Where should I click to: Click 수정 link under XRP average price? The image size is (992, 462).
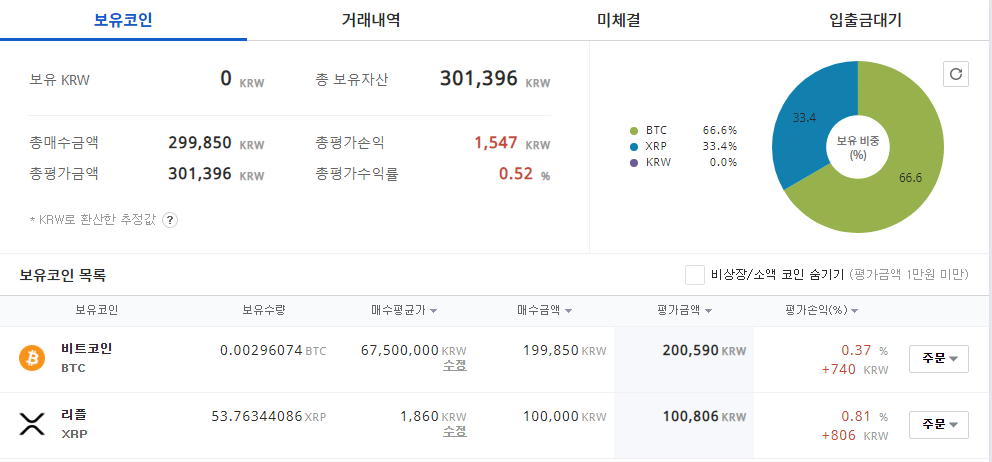[455, 431]
